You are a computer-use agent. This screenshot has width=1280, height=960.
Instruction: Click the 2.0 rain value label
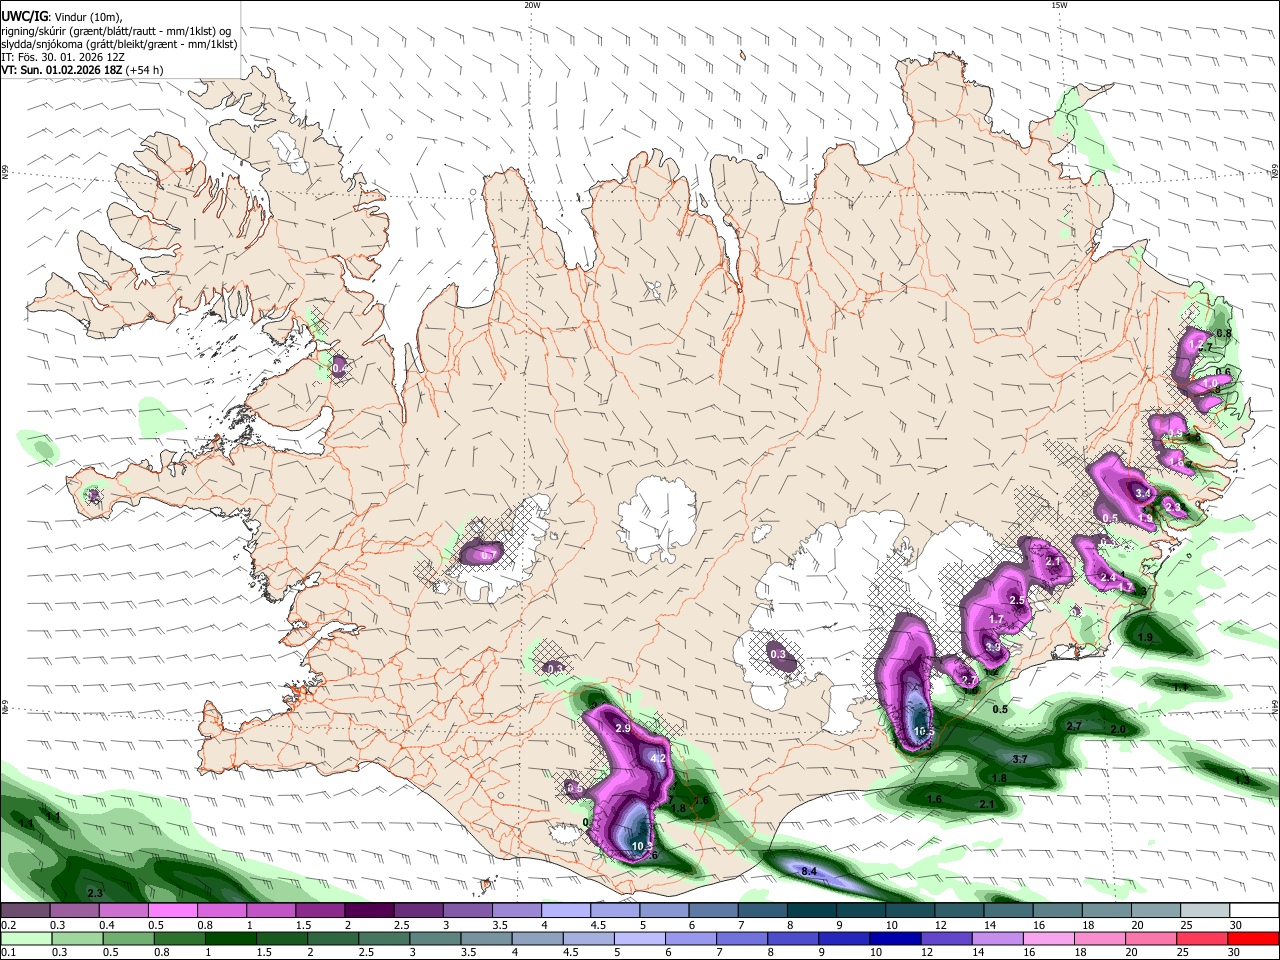(x=1118, y=729)
